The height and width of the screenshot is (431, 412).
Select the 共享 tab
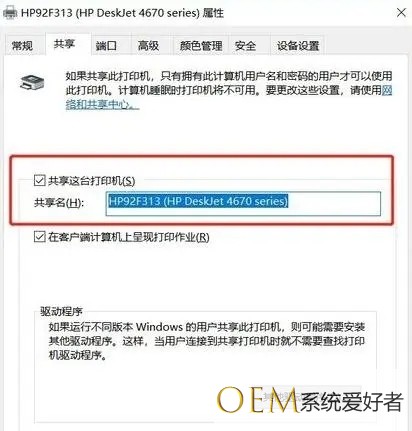[x=64, y=44]
